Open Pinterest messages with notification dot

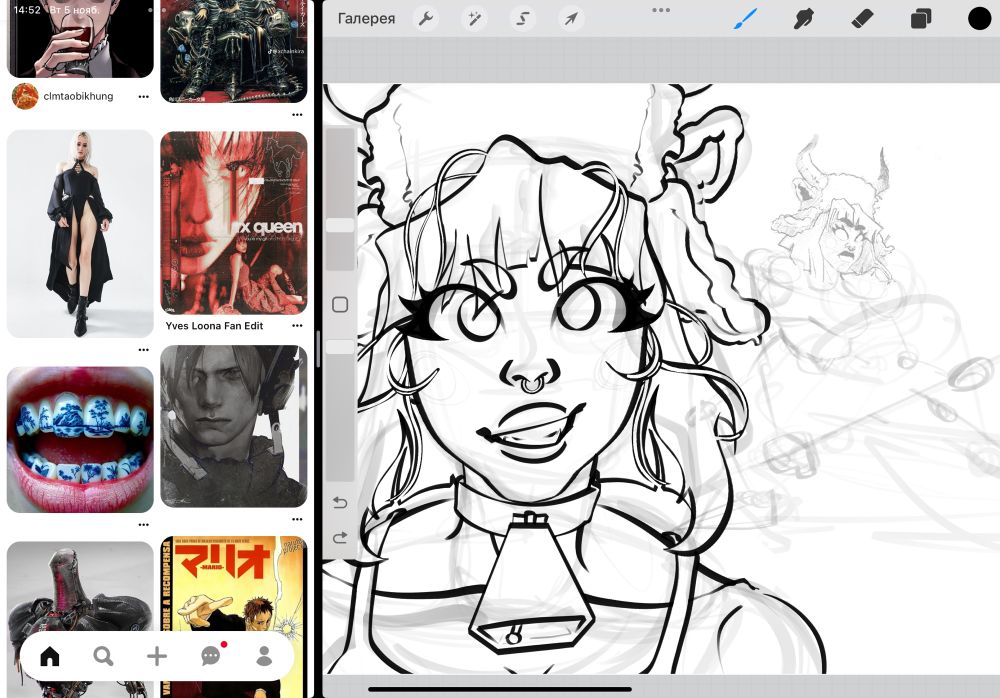(x=212, y=655)
